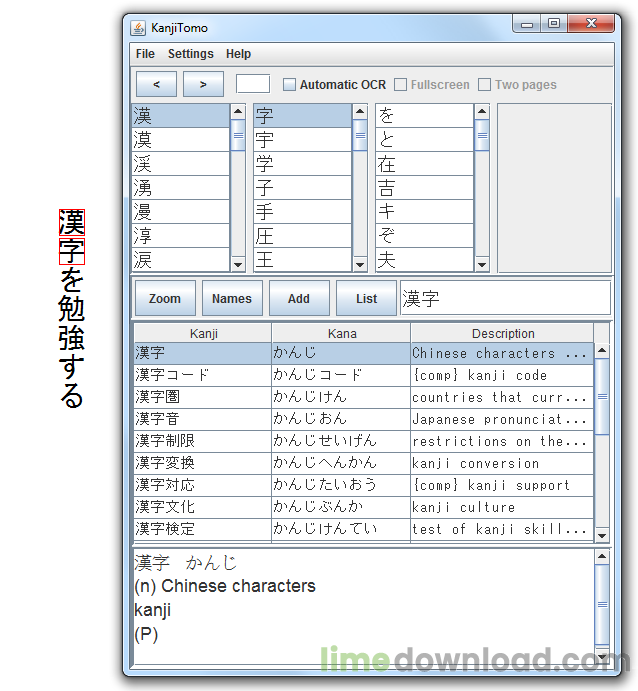
Task: Select candidate 在 in third character list
Action: tap(425, 163)
